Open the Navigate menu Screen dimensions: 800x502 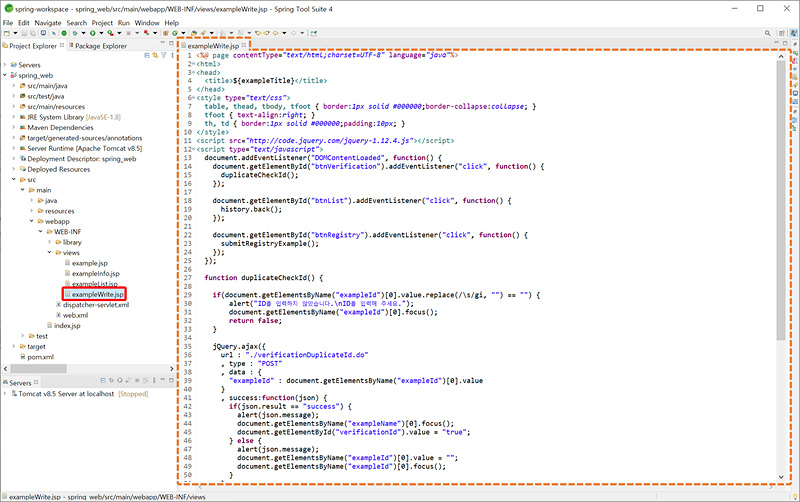(x=48, y=23)
